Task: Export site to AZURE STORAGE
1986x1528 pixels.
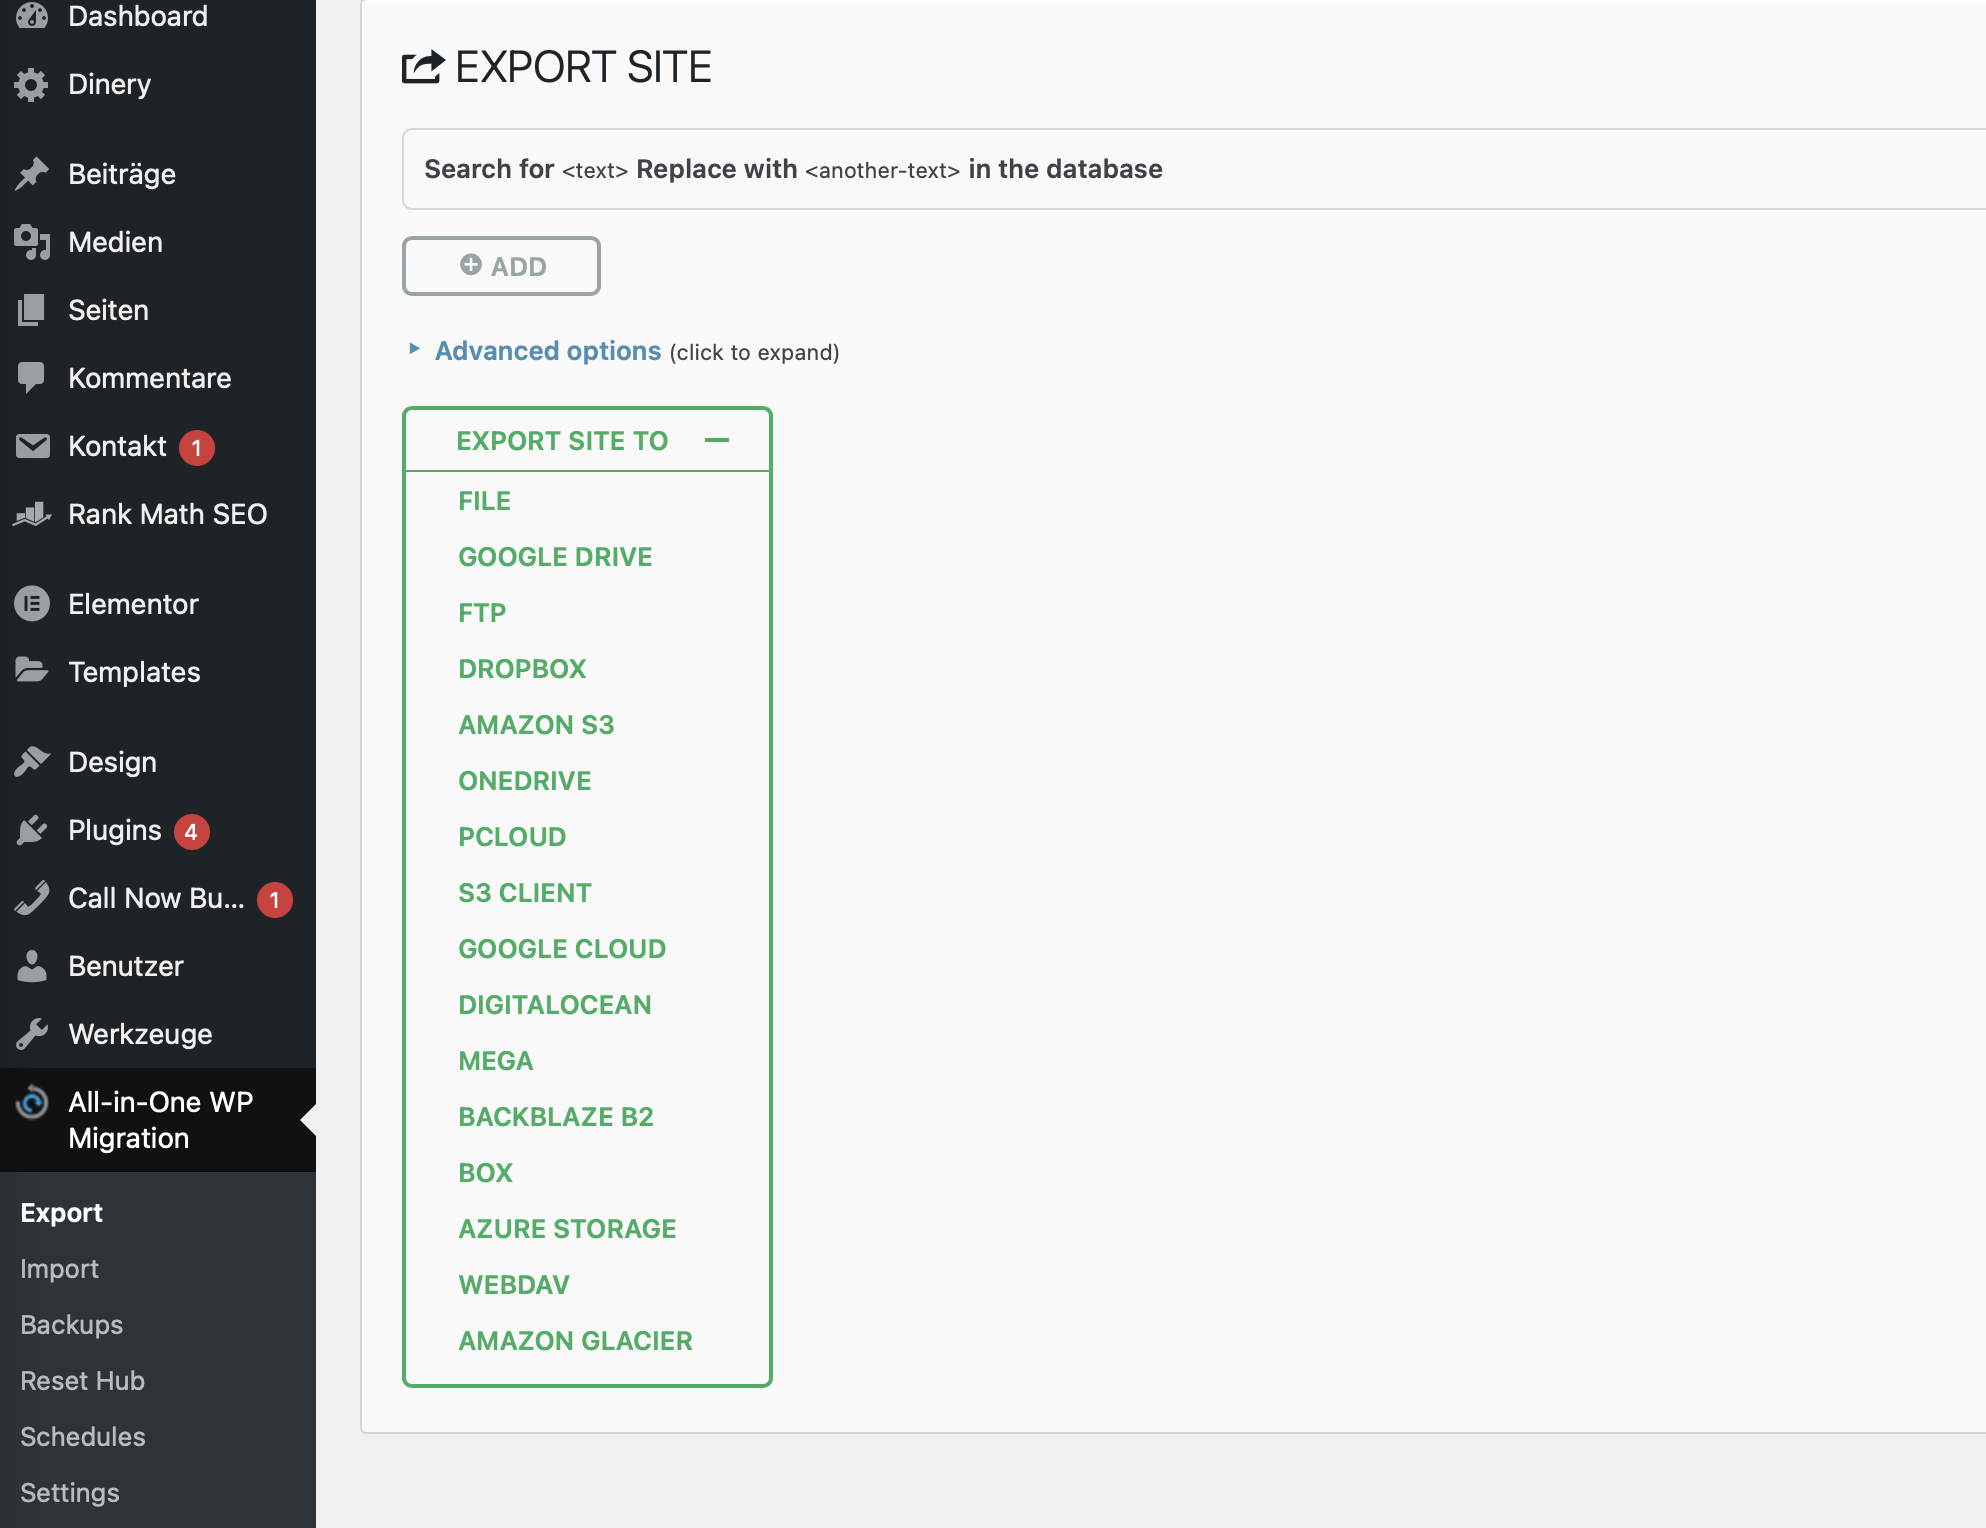Action: click(567, 1229)
